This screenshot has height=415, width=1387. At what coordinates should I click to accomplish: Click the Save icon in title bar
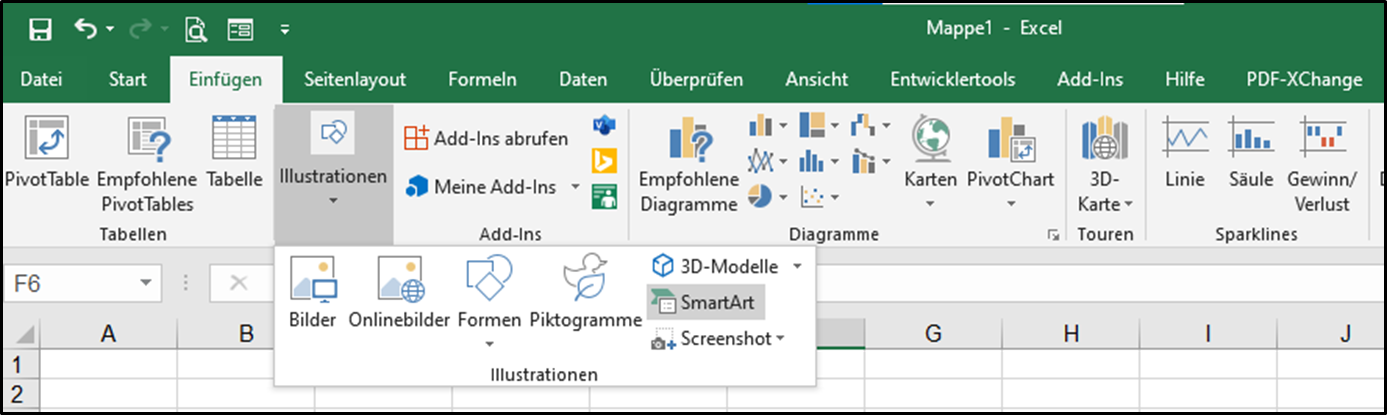pos(41,30)
